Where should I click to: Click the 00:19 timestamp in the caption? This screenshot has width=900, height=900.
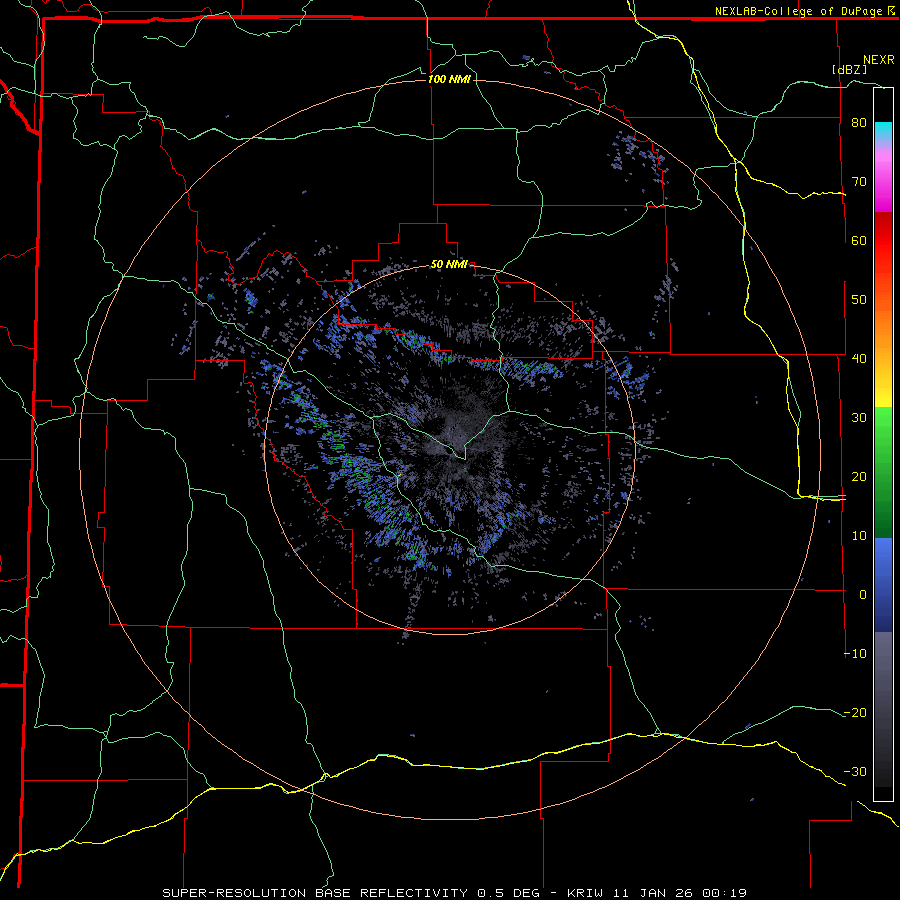coord(724,893)
